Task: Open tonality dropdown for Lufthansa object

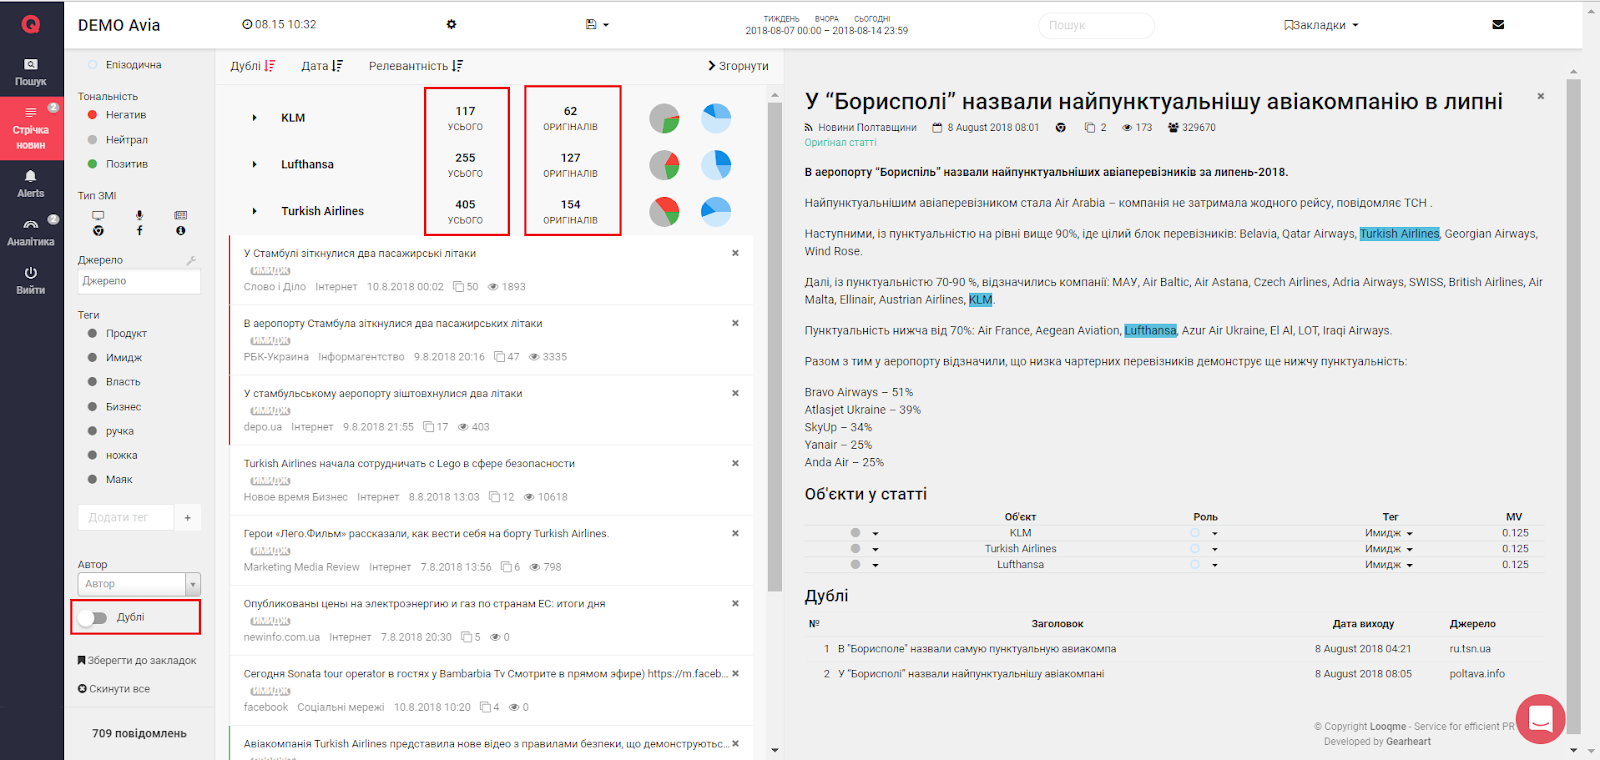Action: point(875,565)
